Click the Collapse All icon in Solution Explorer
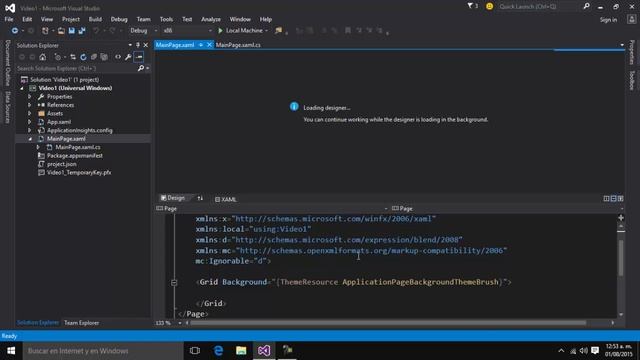 tap(93, 57)
